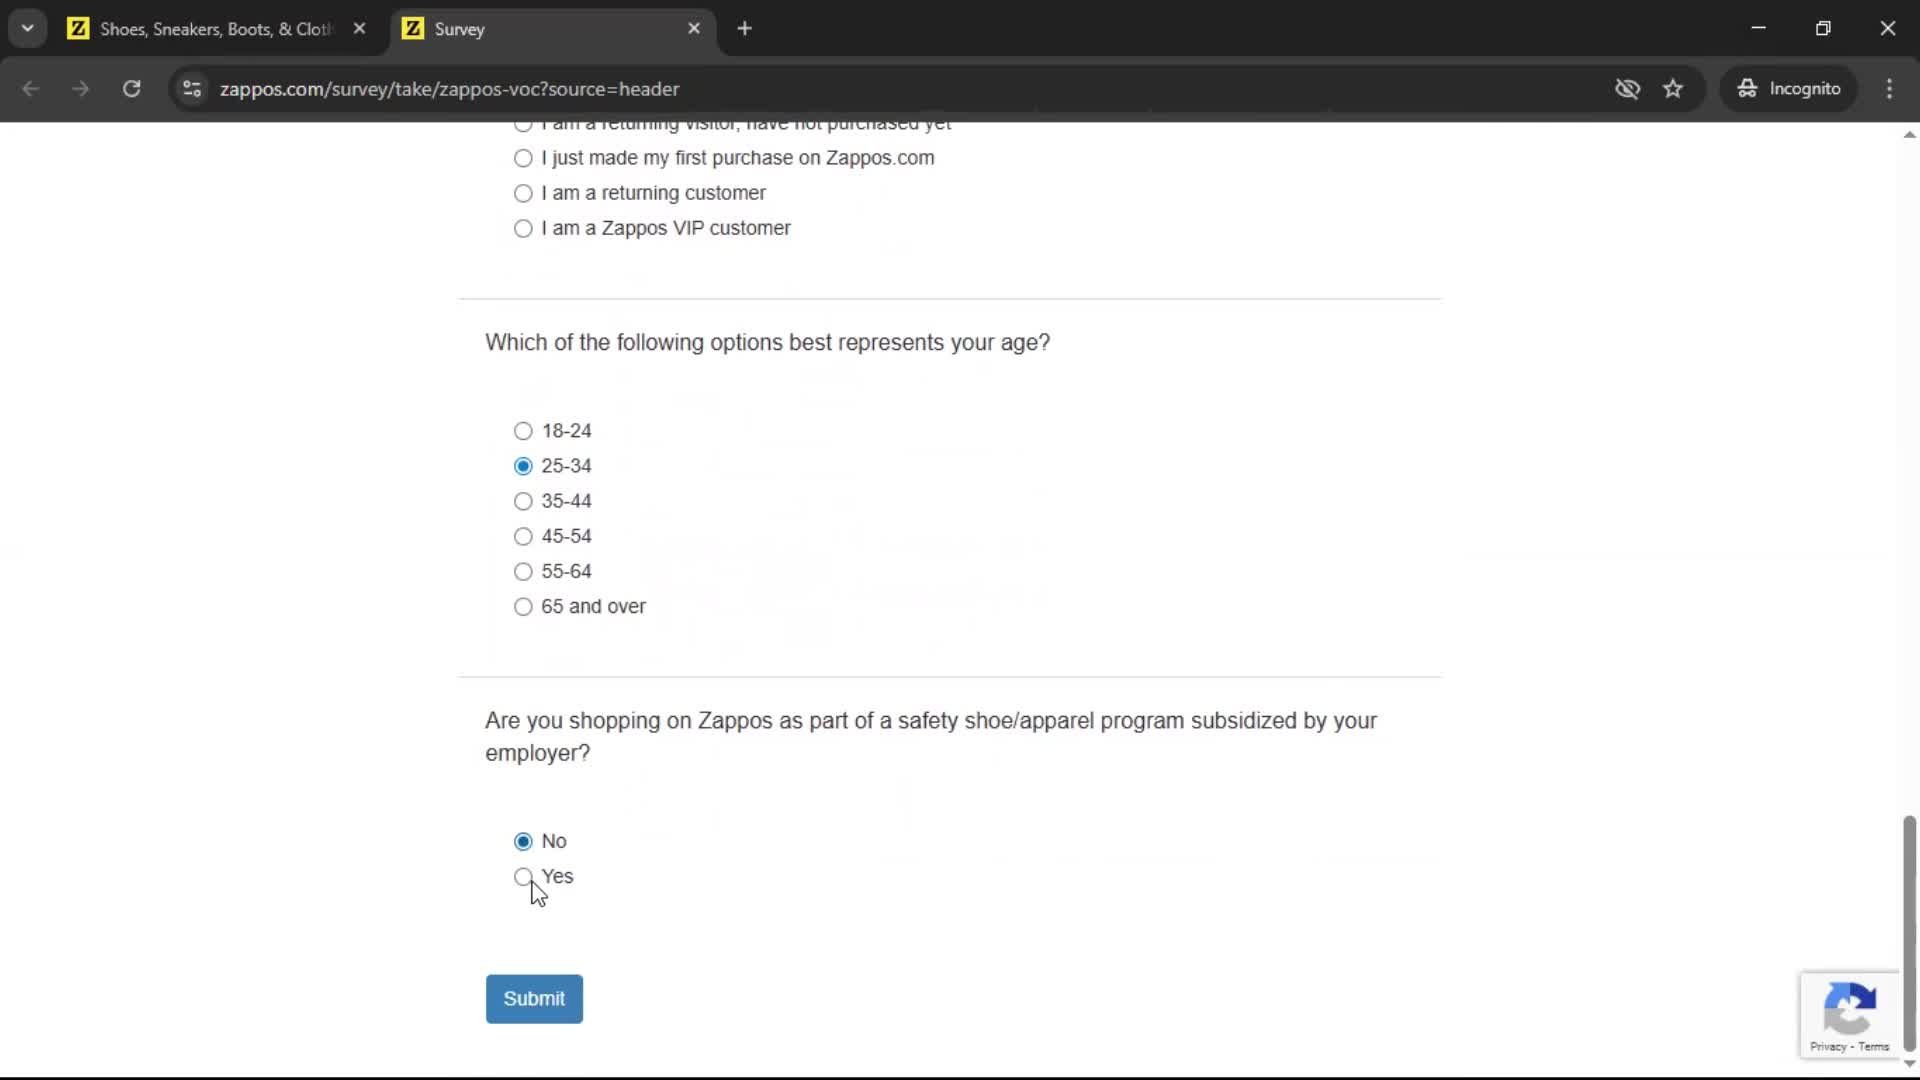Viewport: 1920px width, 1080px height.
Task: Click the scrollbar up arrow
Action: coord(1909,134)
